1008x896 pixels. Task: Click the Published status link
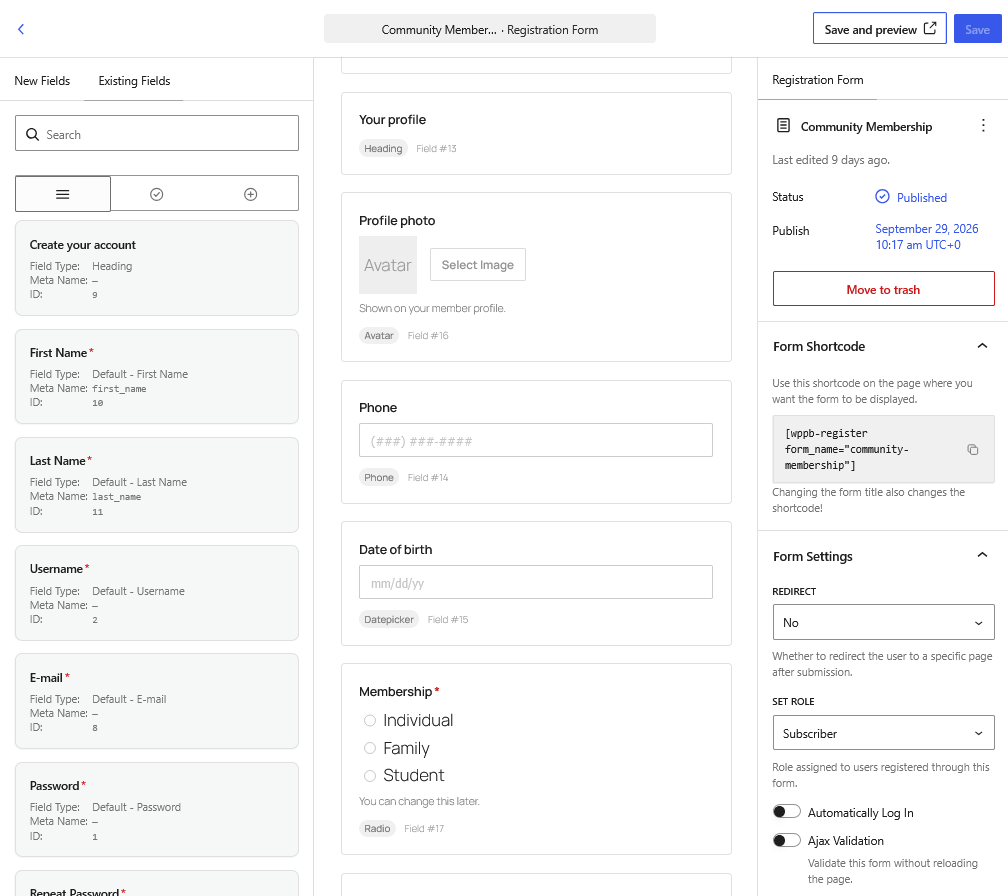921,198
